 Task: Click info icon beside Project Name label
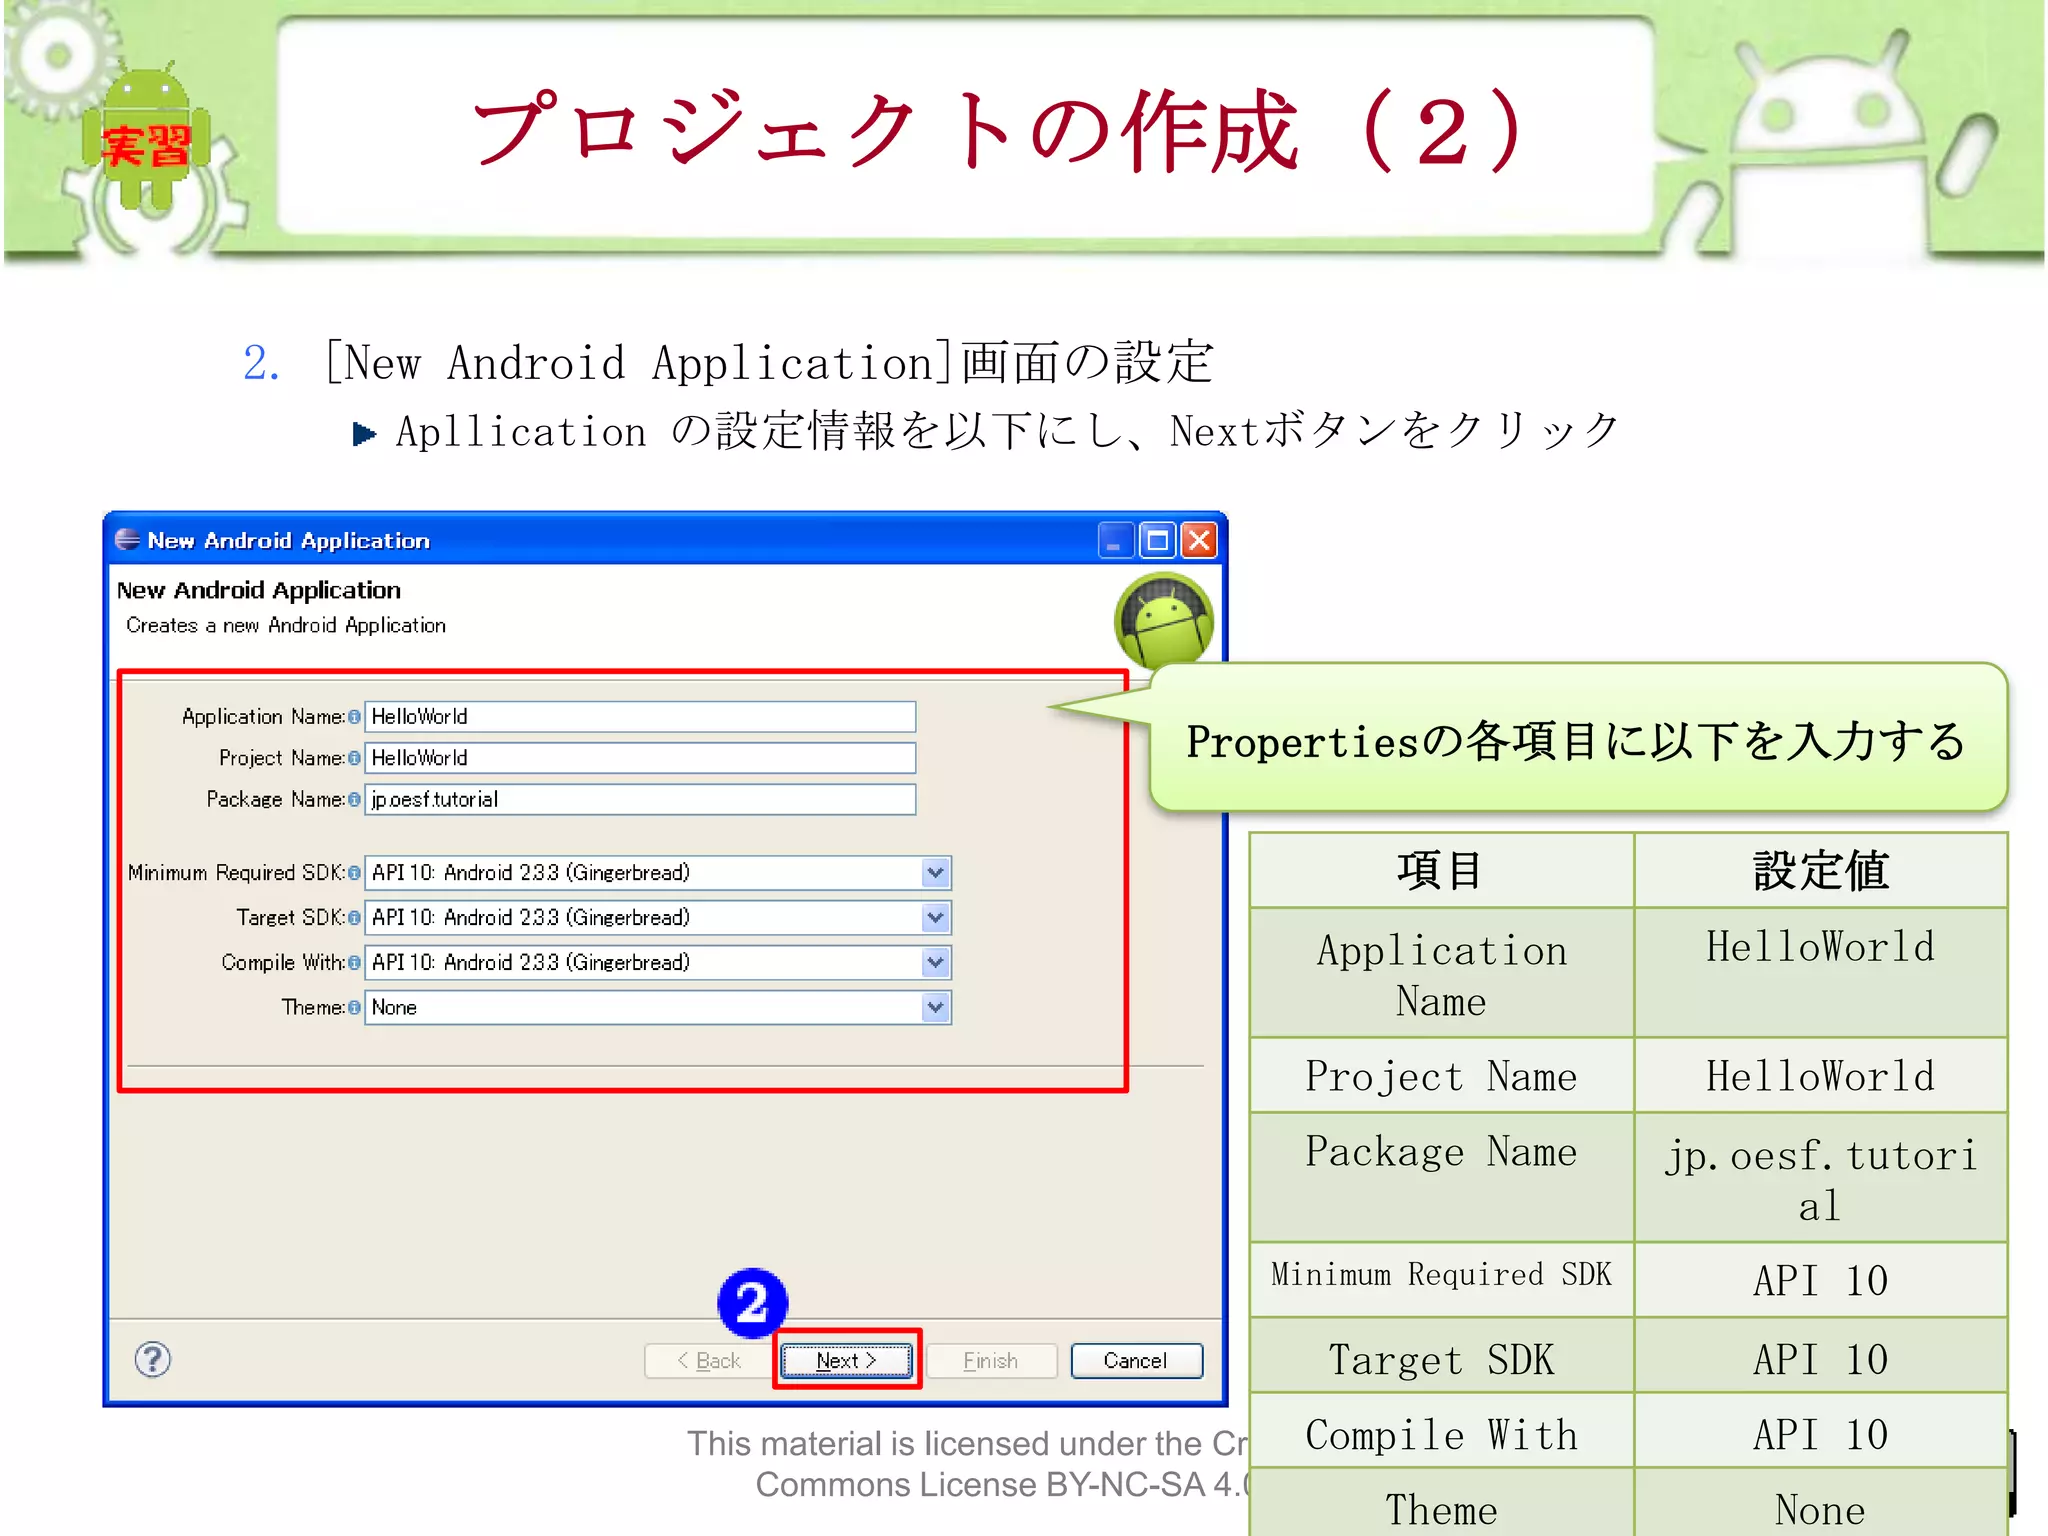pyautogui.click(x=354, y=759)
